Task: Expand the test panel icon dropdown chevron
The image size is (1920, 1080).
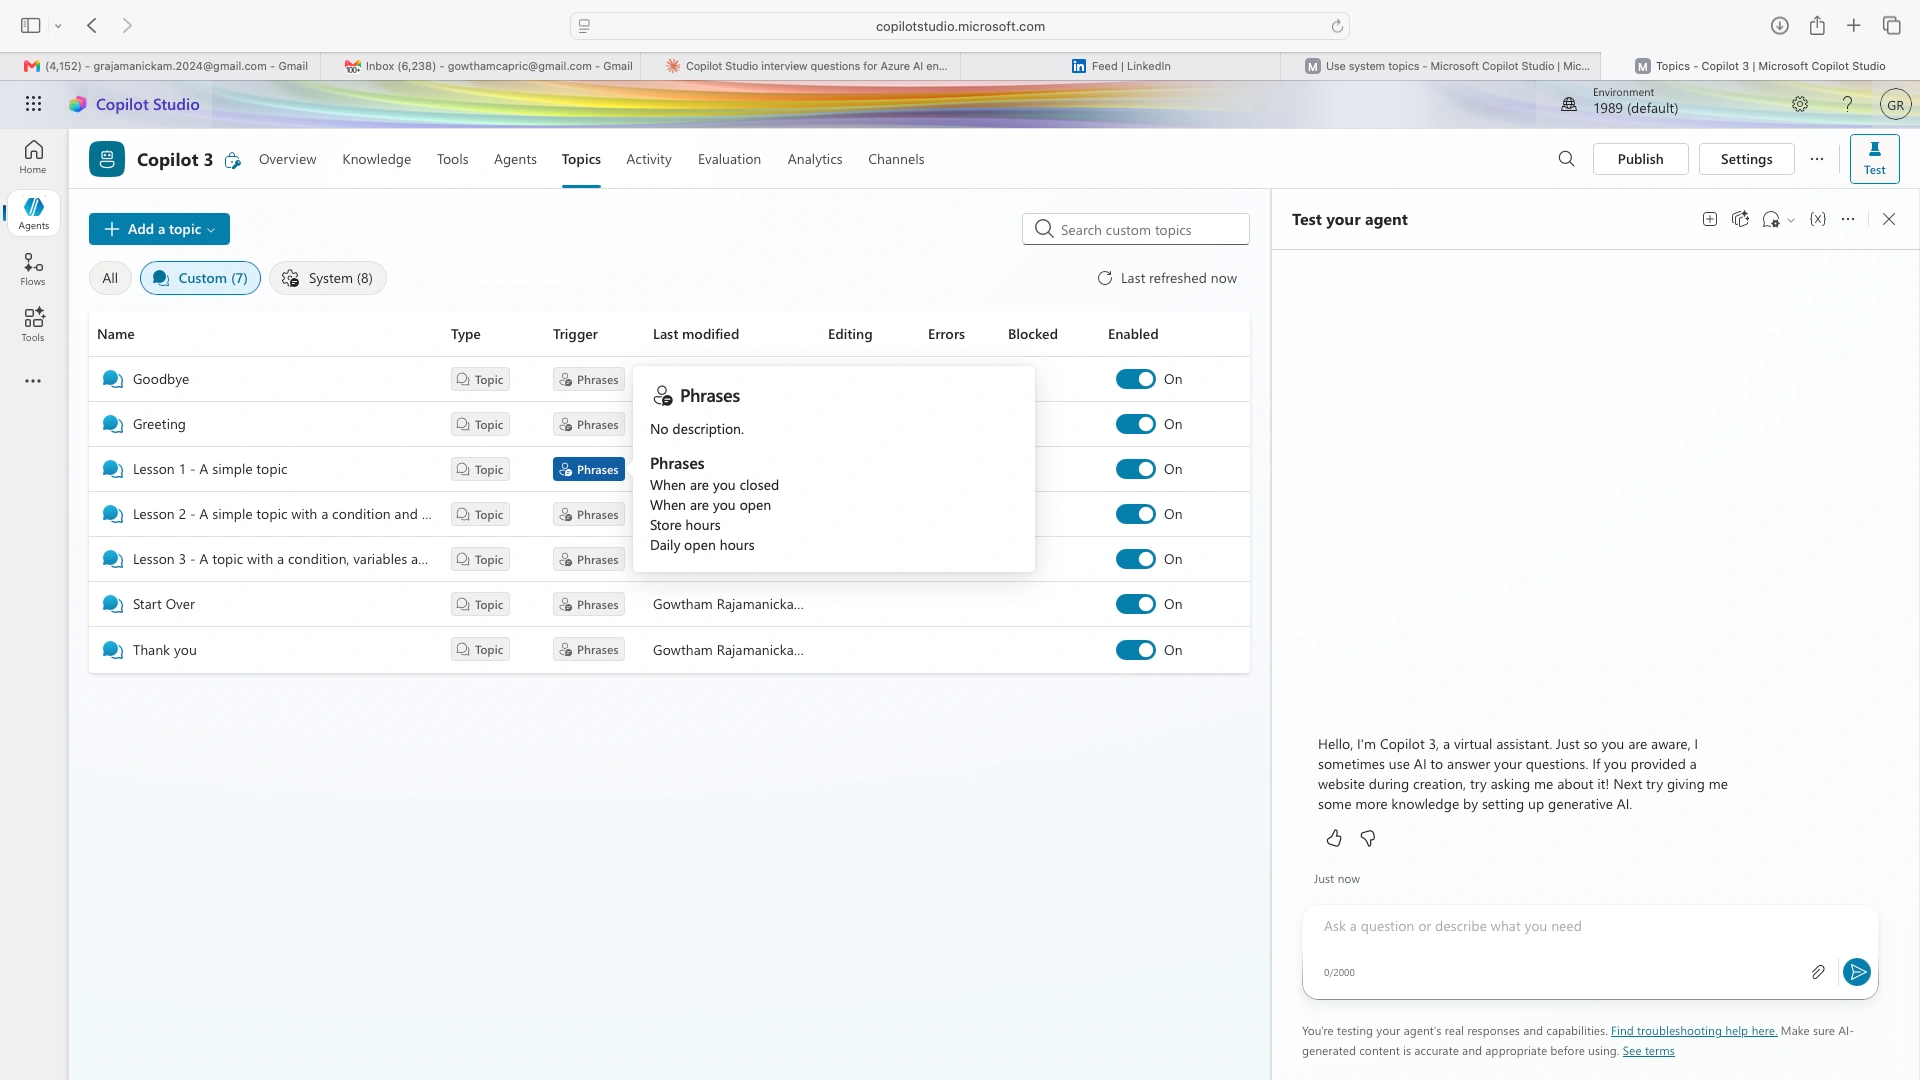Action: pos(1791,220)
